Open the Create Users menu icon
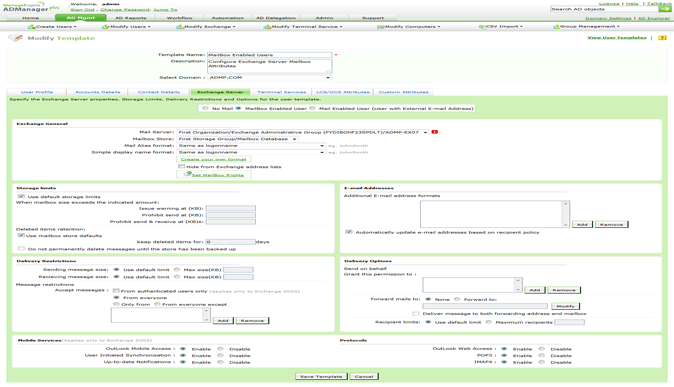Viewport: 674px width, 387px height. pyautogui.click(x=31, y=27)
